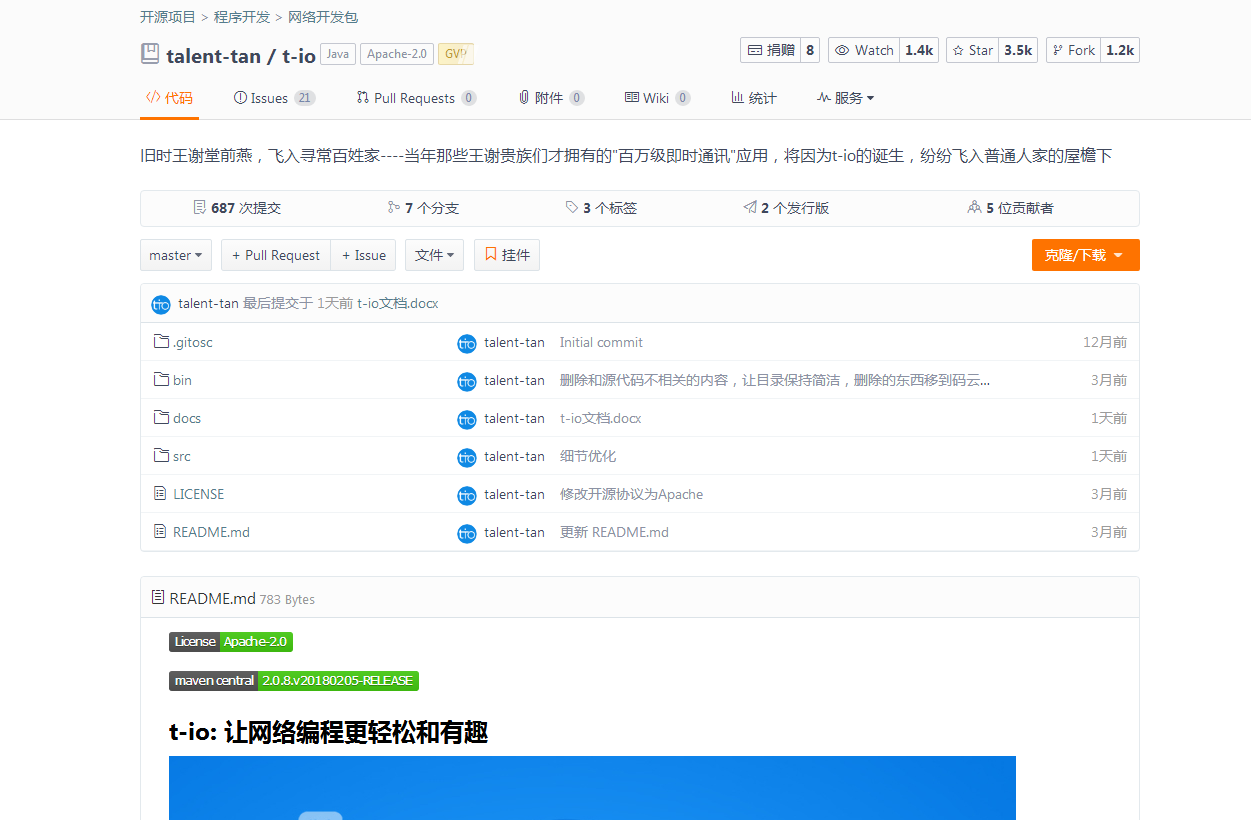The width and height of the screenshot is (1251, 820).
Task: Open the 服务 dropdown in the tab bar
Action: tap(846, 98)
